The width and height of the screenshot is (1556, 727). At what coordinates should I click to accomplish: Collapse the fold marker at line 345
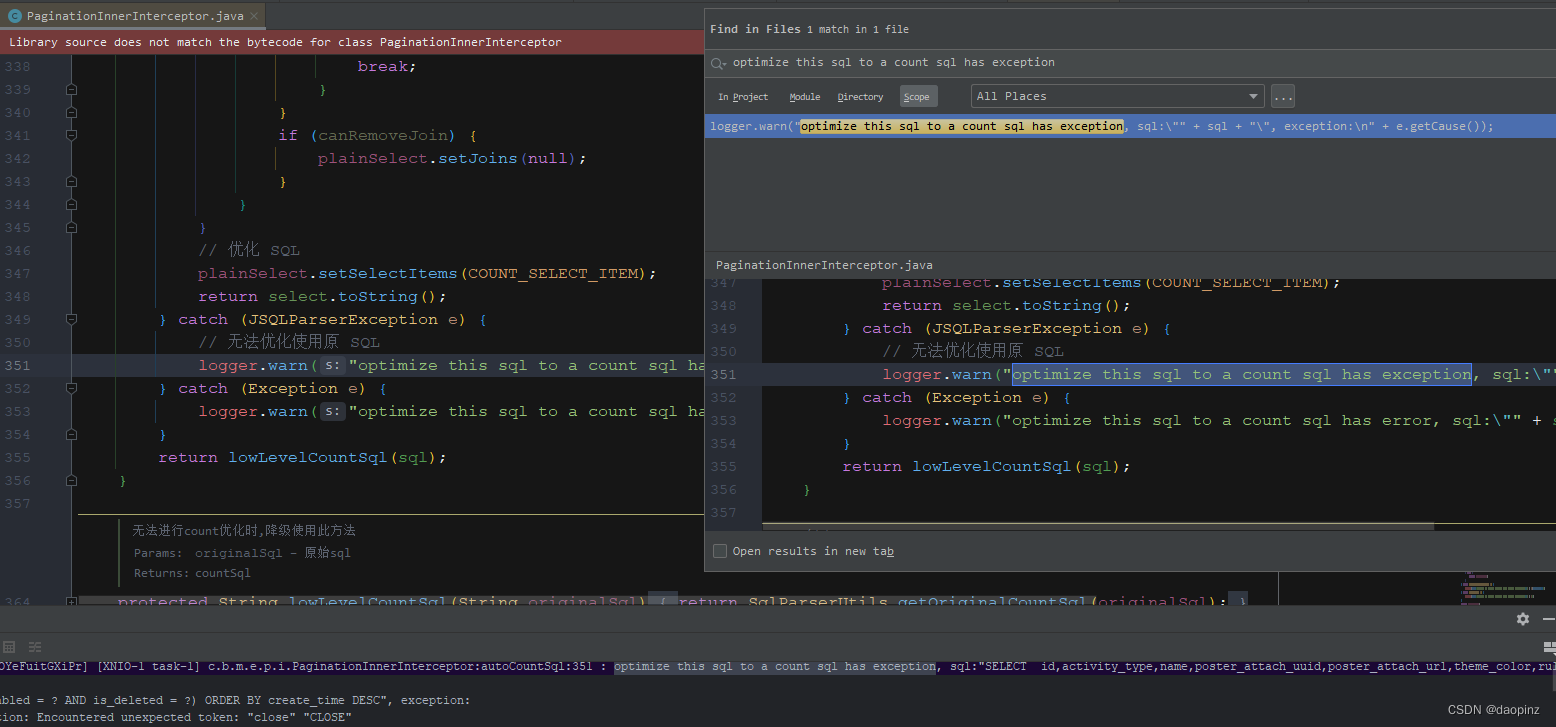pyautogui.click(x=71, y=227)
